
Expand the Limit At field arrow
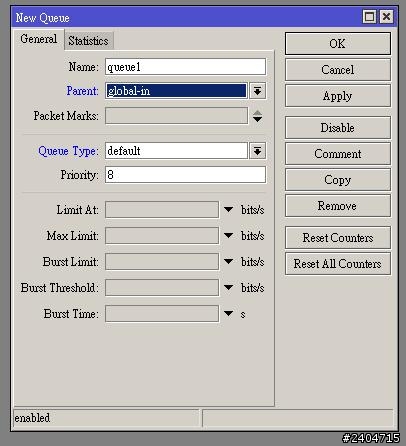(x=229, y=210)
